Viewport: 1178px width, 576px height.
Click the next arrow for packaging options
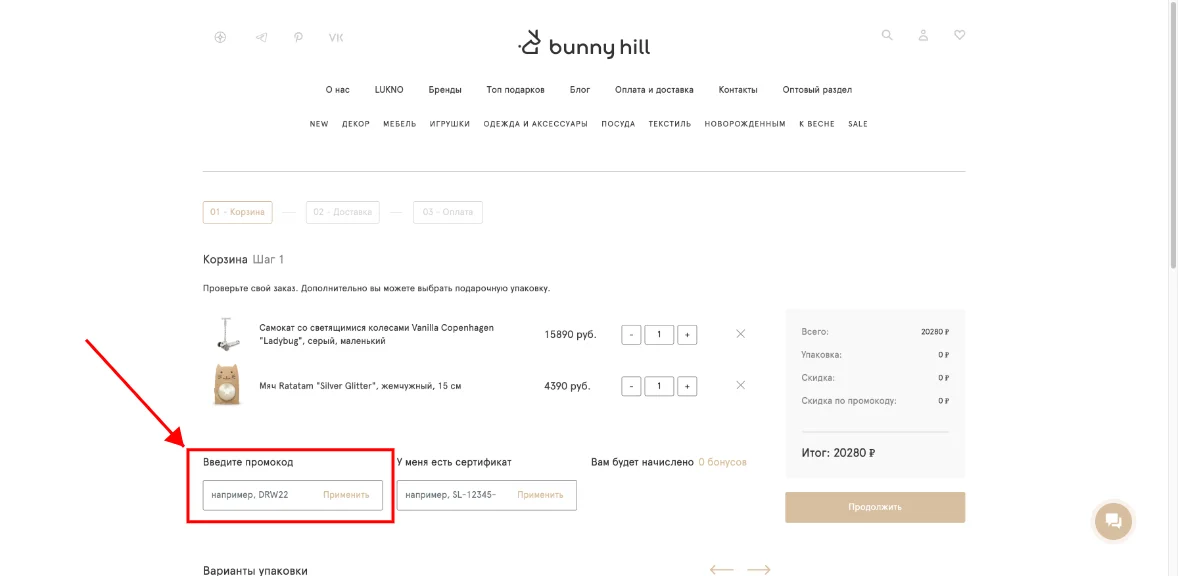click(758, 569)
